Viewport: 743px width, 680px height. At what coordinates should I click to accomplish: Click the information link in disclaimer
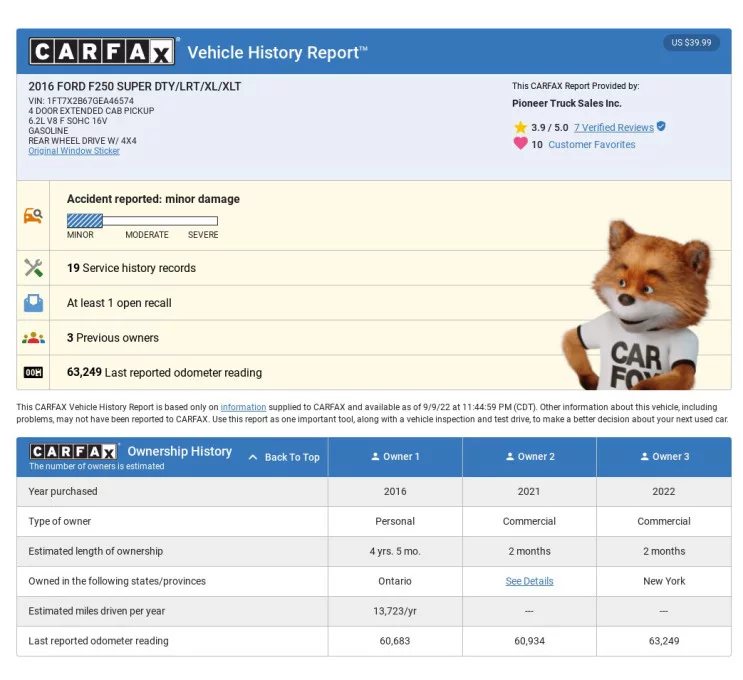click(x=243, y=408)
